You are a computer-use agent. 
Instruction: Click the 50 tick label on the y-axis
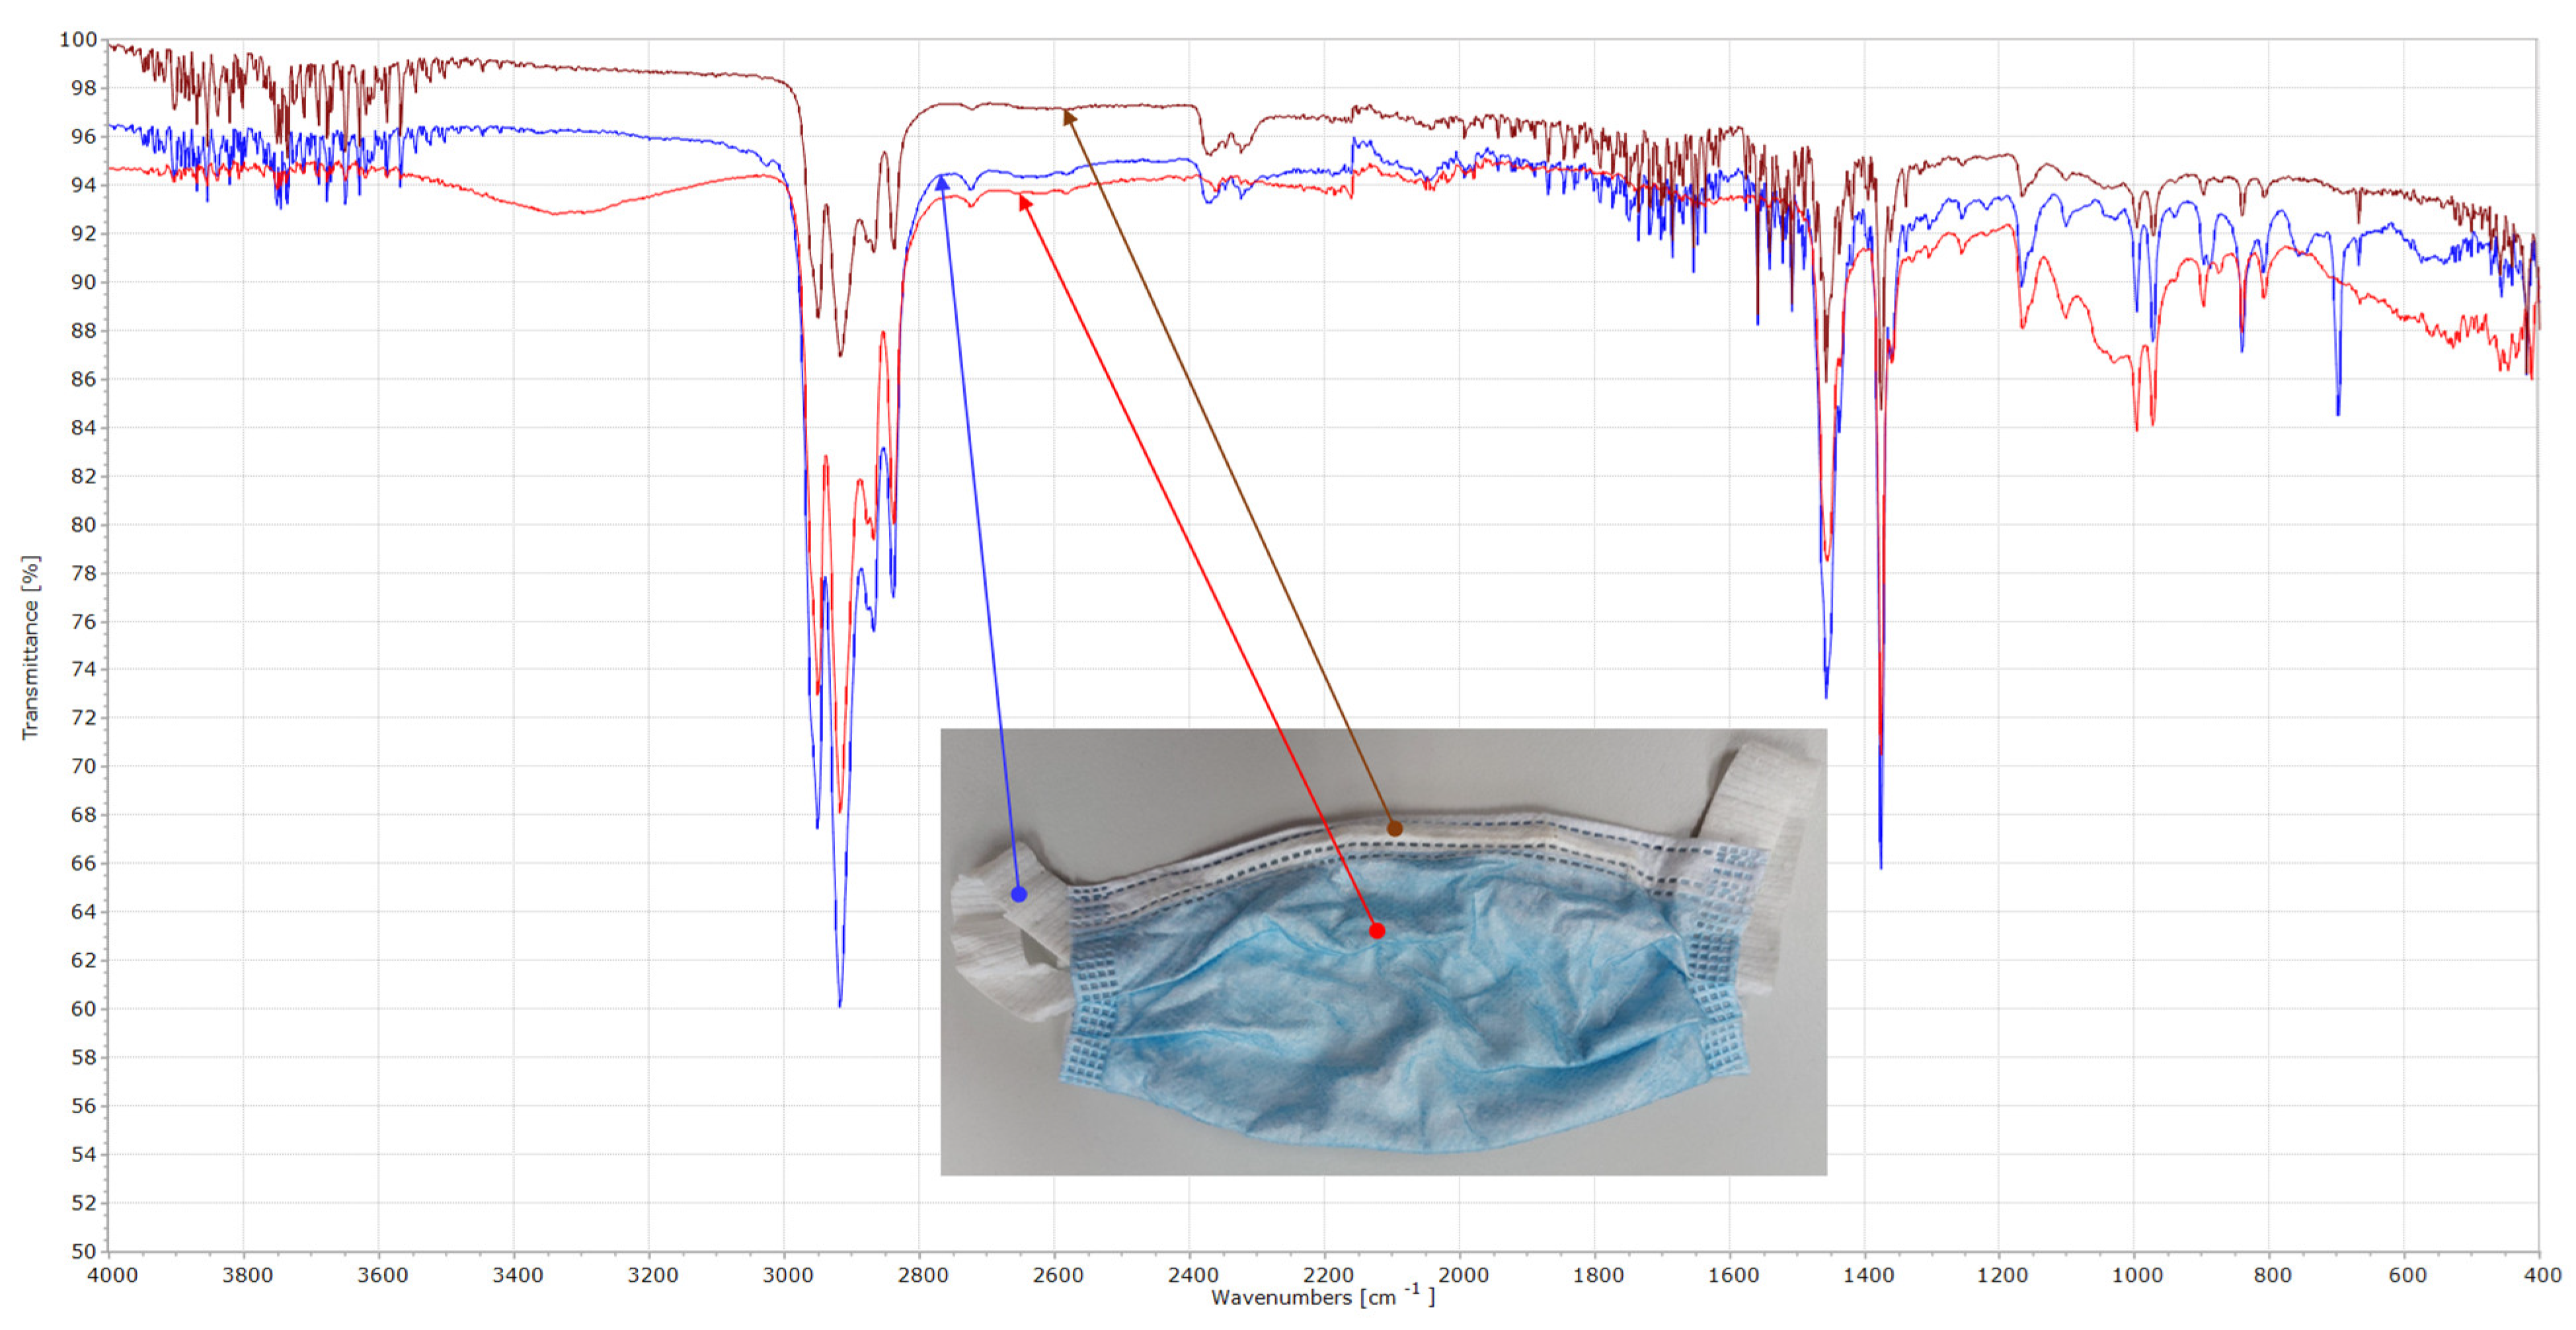pyautogui.click(x=83, y=1251)
